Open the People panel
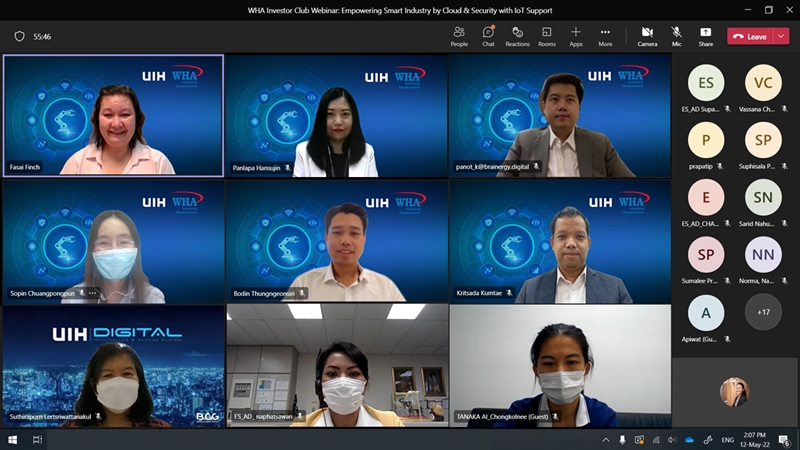This screenshot has height=450, width=800. click(459, 36)
